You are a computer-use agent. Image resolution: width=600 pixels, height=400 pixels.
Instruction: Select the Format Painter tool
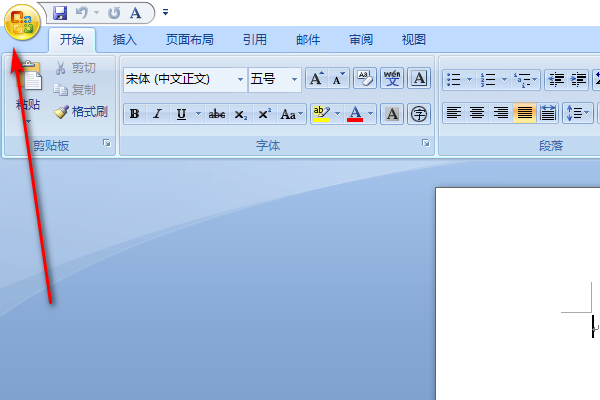(82, 111)
